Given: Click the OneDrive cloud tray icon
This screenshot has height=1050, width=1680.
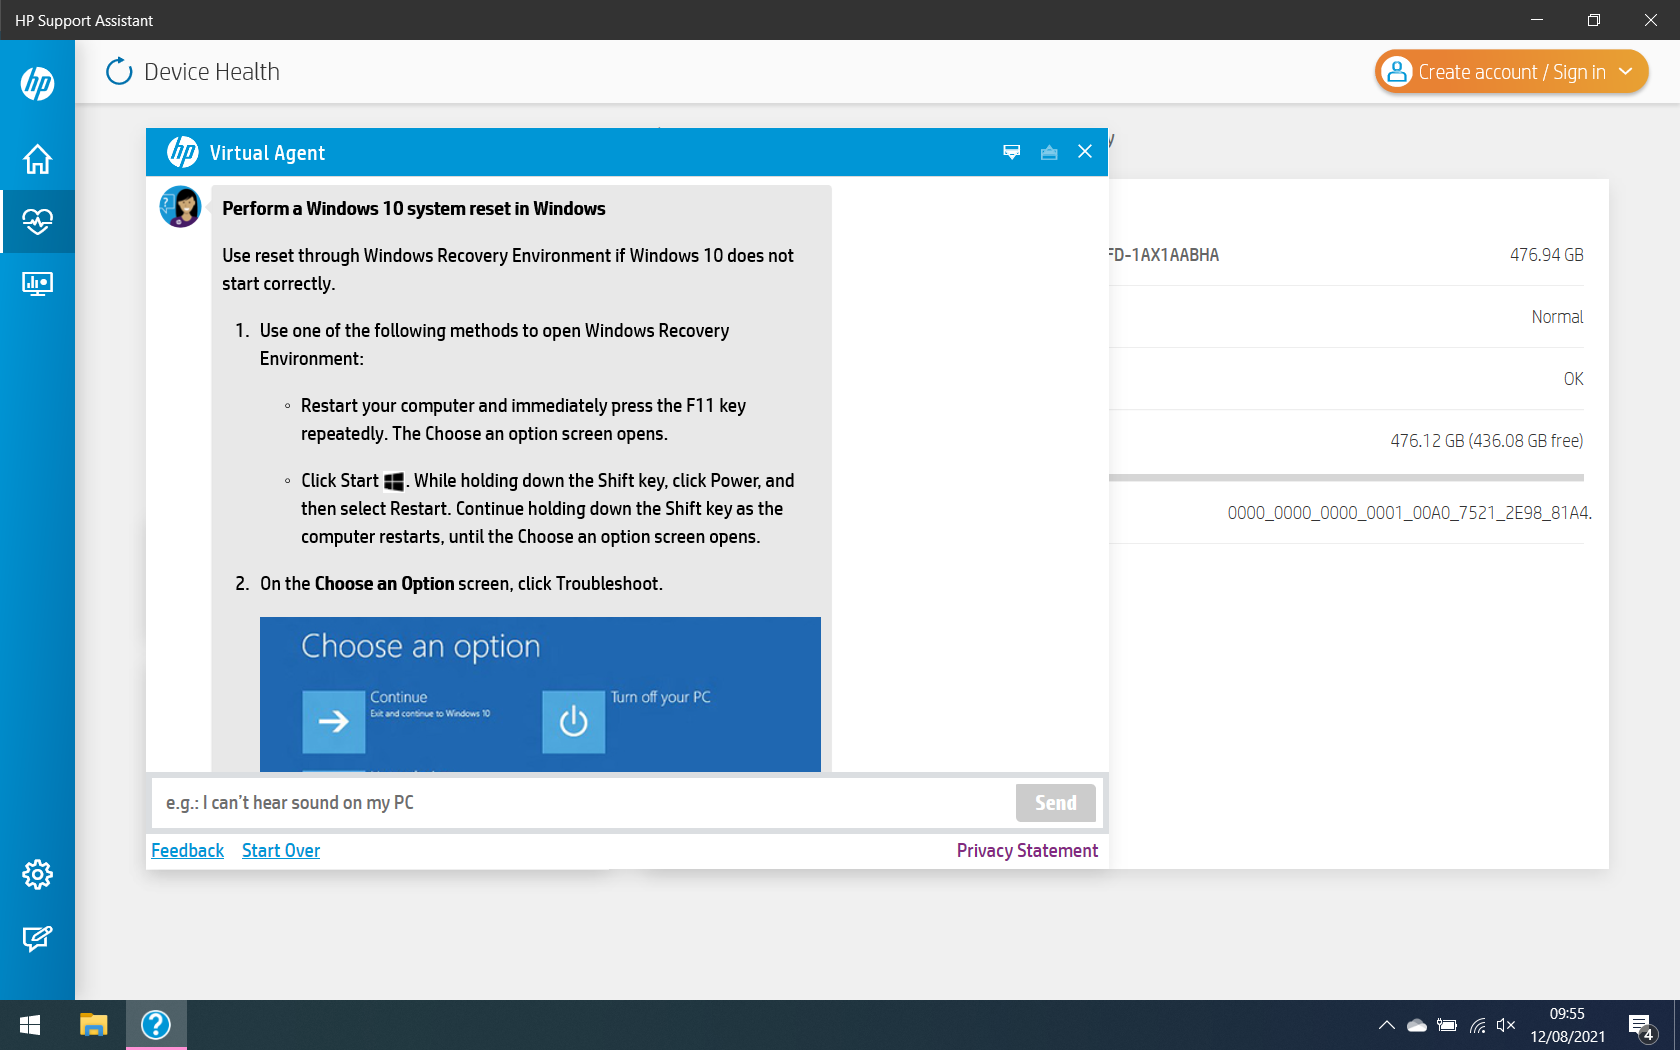Looking at the screenshot, I should tap(1417, 1025).
